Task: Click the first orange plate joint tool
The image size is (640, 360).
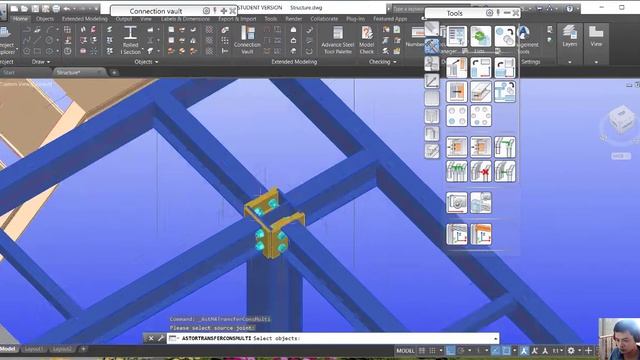Action: [457, 147]
